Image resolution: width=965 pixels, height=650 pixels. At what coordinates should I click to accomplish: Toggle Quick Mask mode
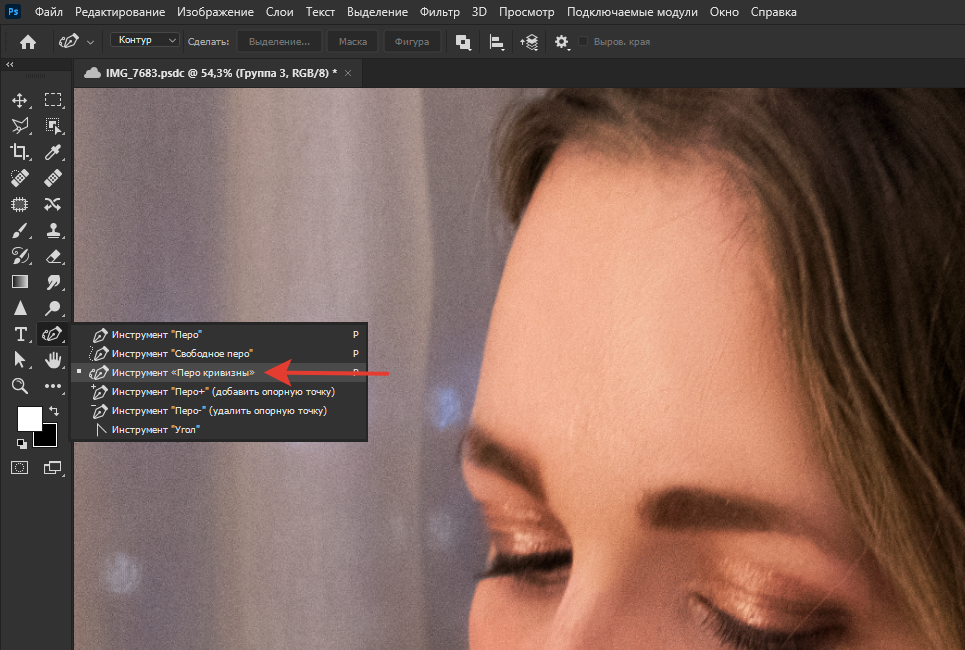(x=20, y=468)
